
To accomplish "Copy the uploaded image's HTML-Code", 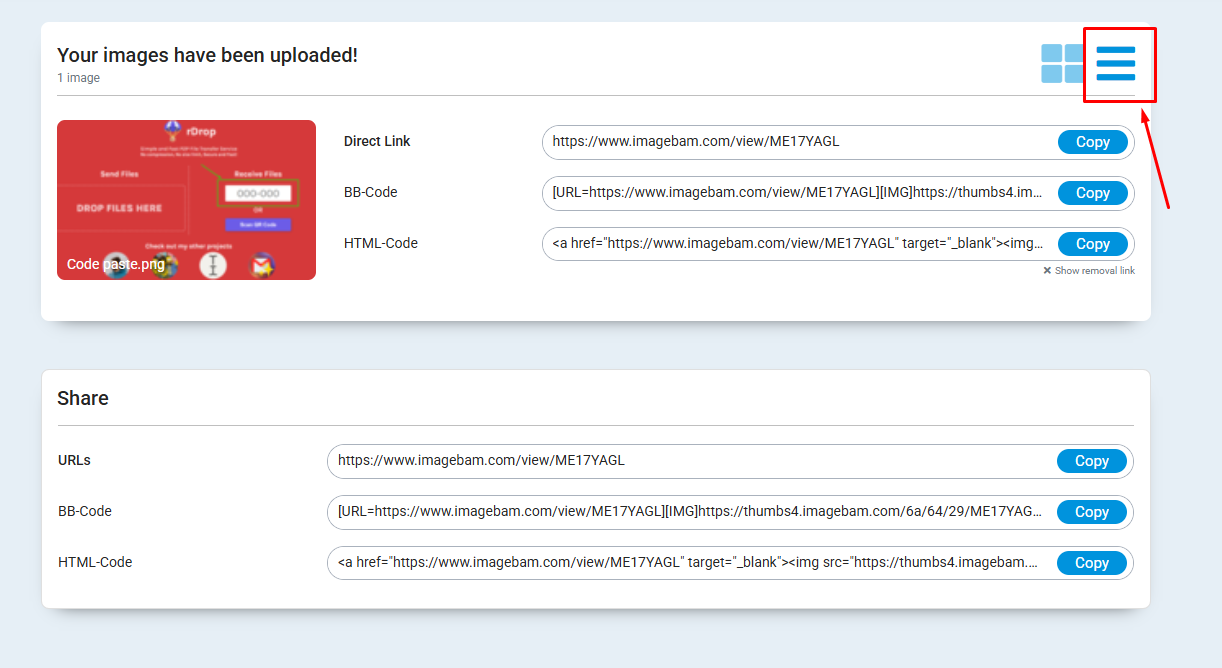I will pos(1093,243).
